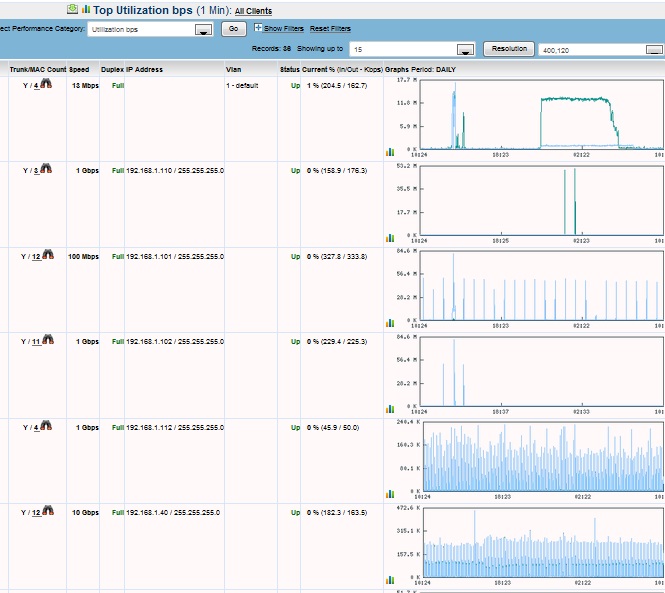This screenshot has width=665, height=593.
Task: Click IP address 192.168.1.102 / 255.255.255.0
Action: coord(175,341)
